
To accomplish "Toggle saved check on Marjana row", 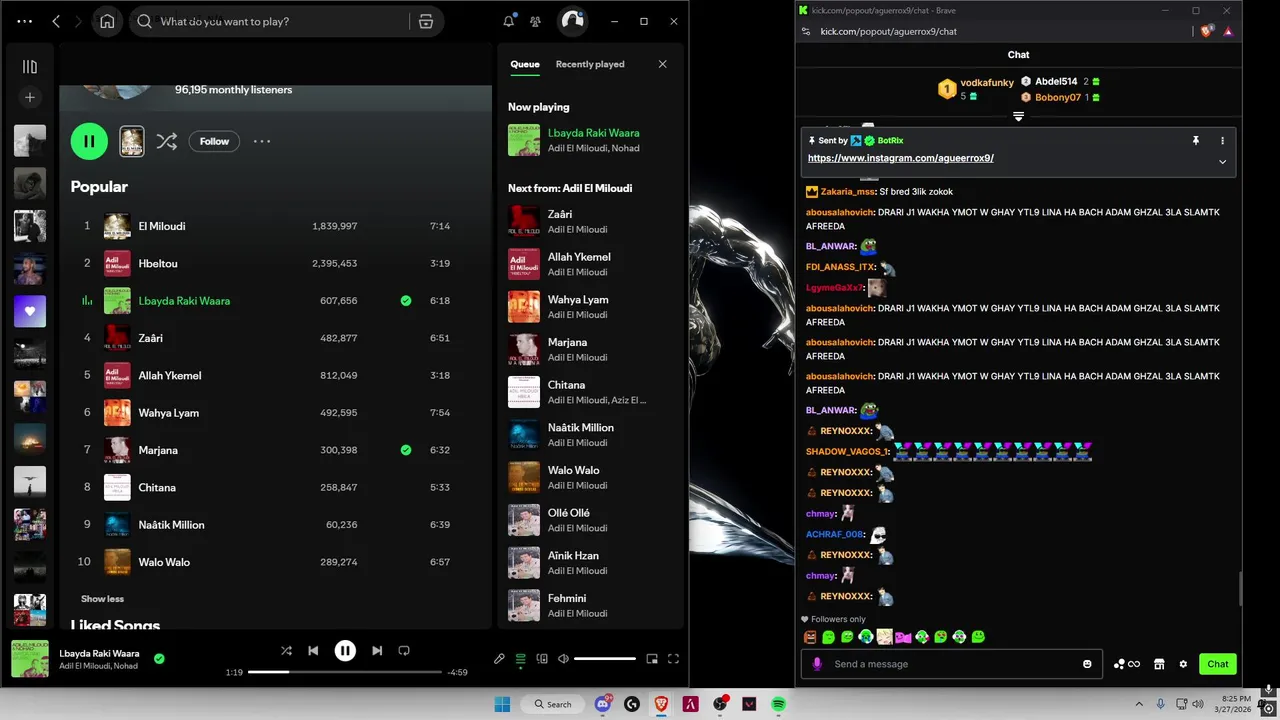I will 406,450.
